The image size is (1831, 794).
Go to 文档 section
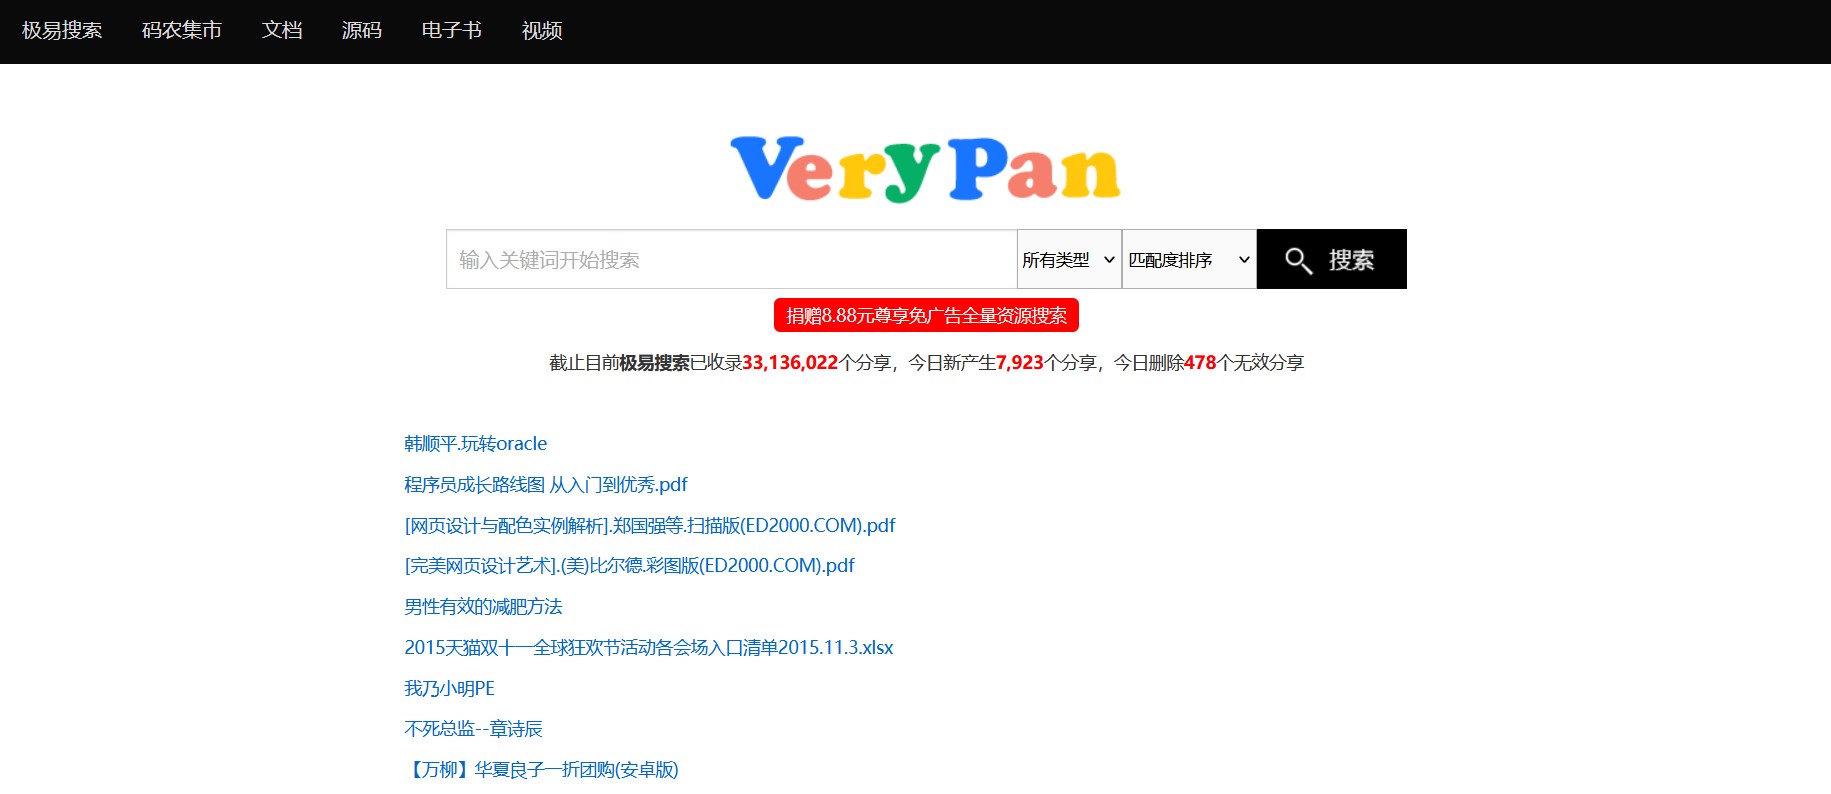282,31
